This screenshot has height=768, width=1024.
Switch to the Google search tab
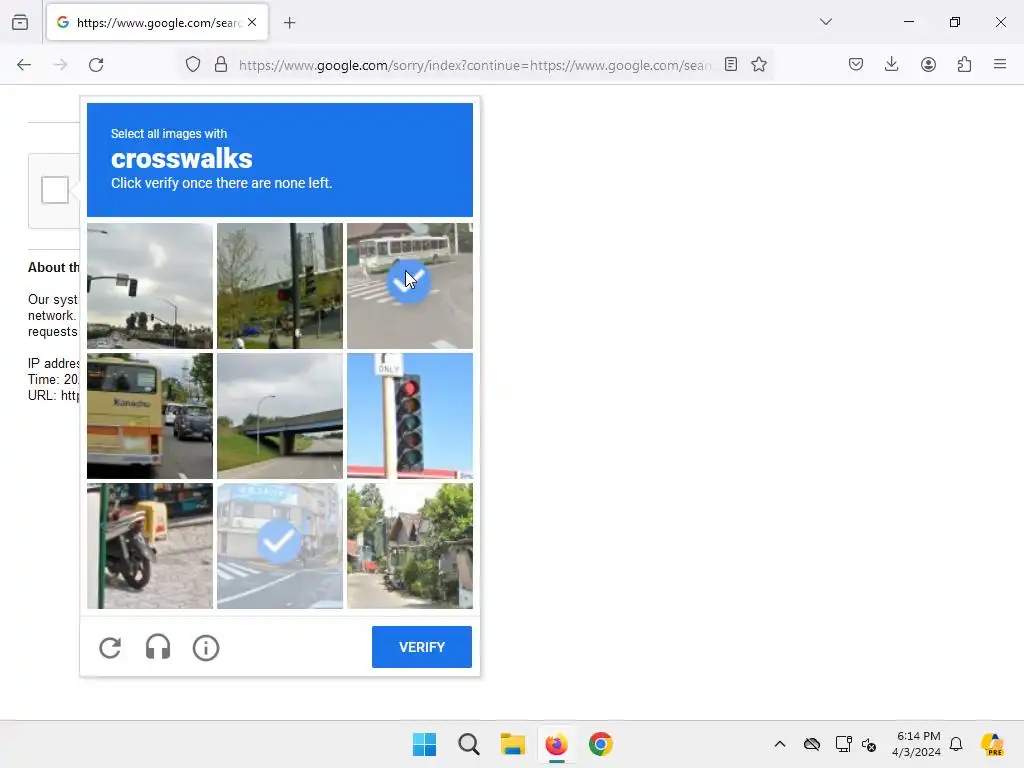pyautogui.click(x=157, y=23)
